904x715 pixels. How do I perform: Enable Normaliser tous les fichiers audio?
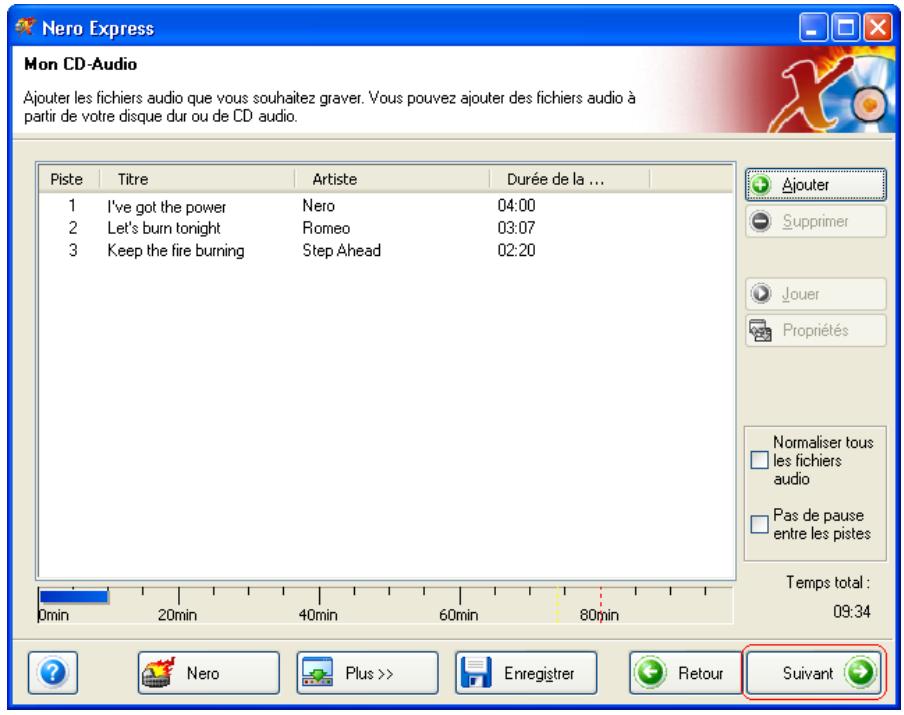759,460
